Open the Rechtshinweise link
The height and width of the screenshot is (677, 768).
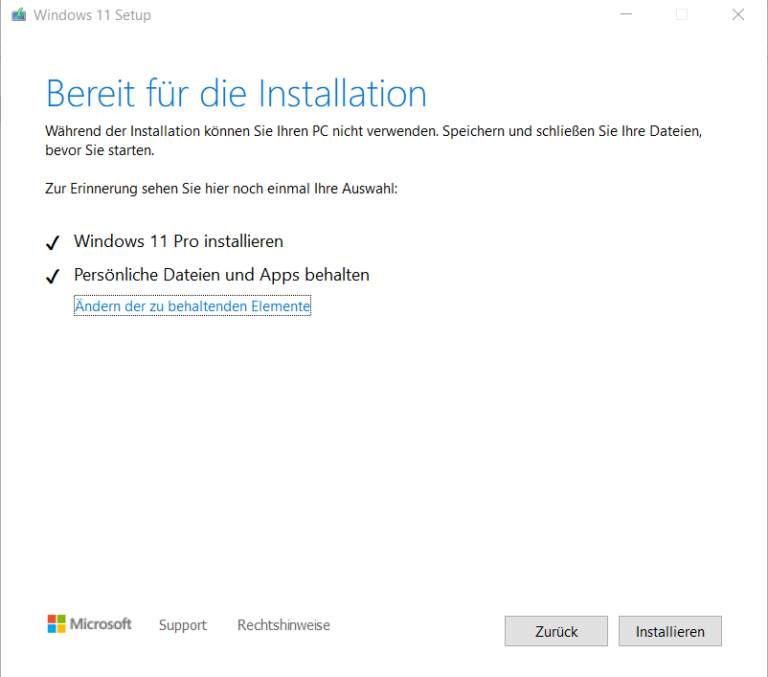(284, 625)
